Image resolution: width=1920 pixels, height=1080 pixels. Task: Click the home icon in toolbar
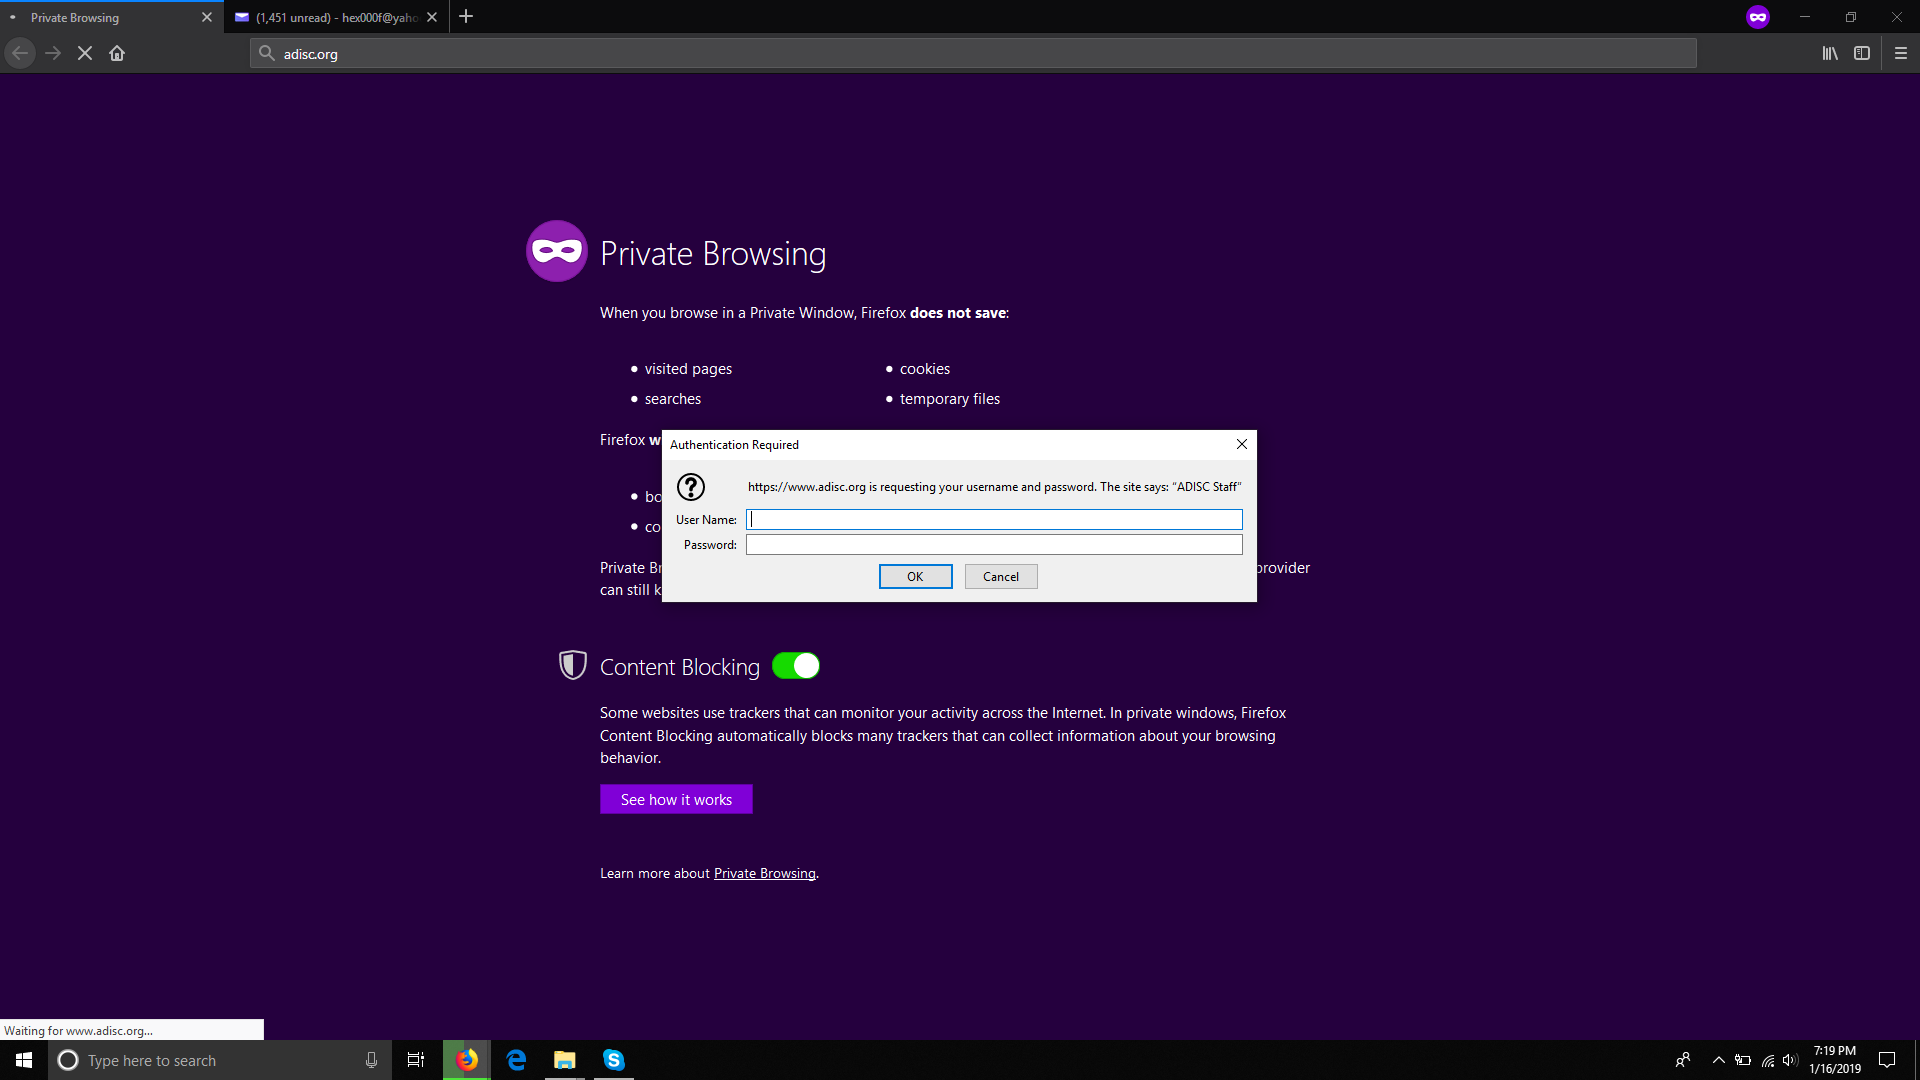click(117, 54)
